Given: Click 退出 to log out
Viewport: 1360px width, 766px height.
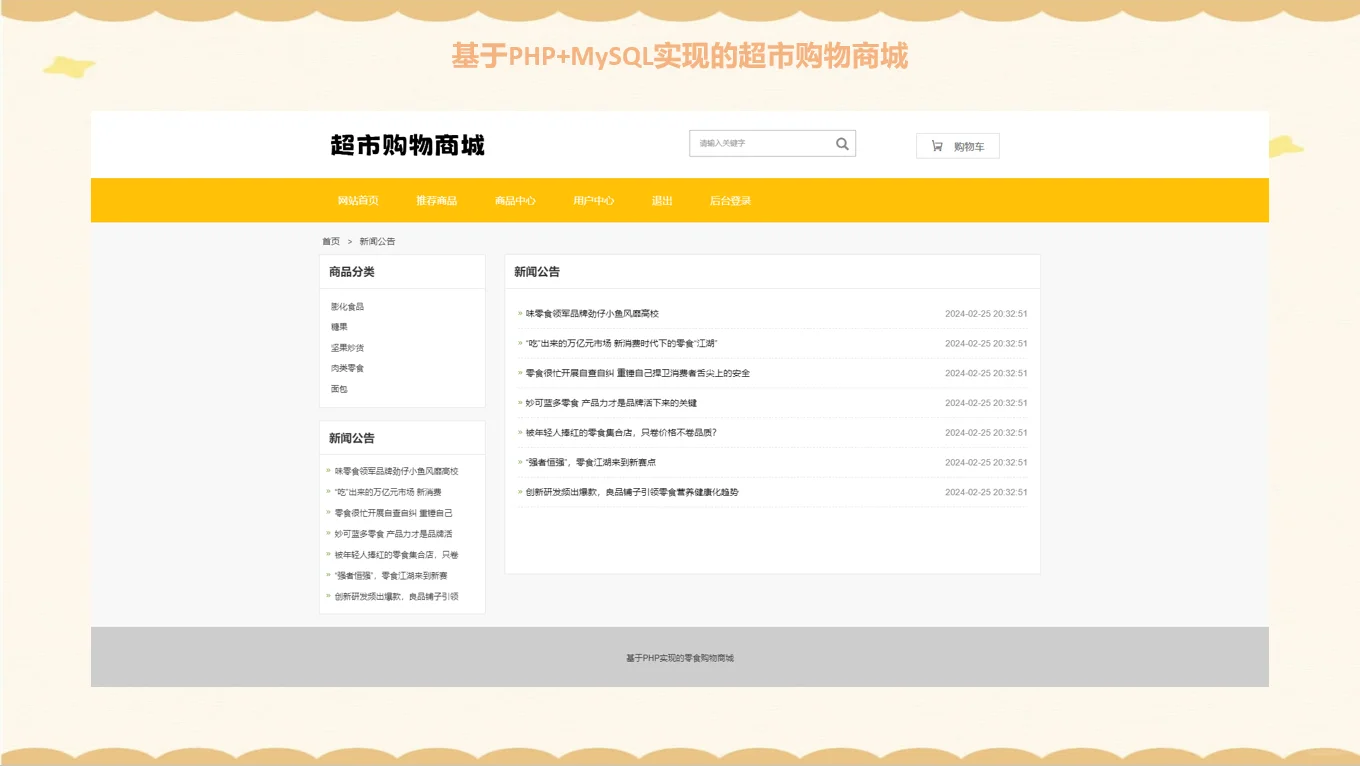Looking at the screenshot, I should [663, 200].
